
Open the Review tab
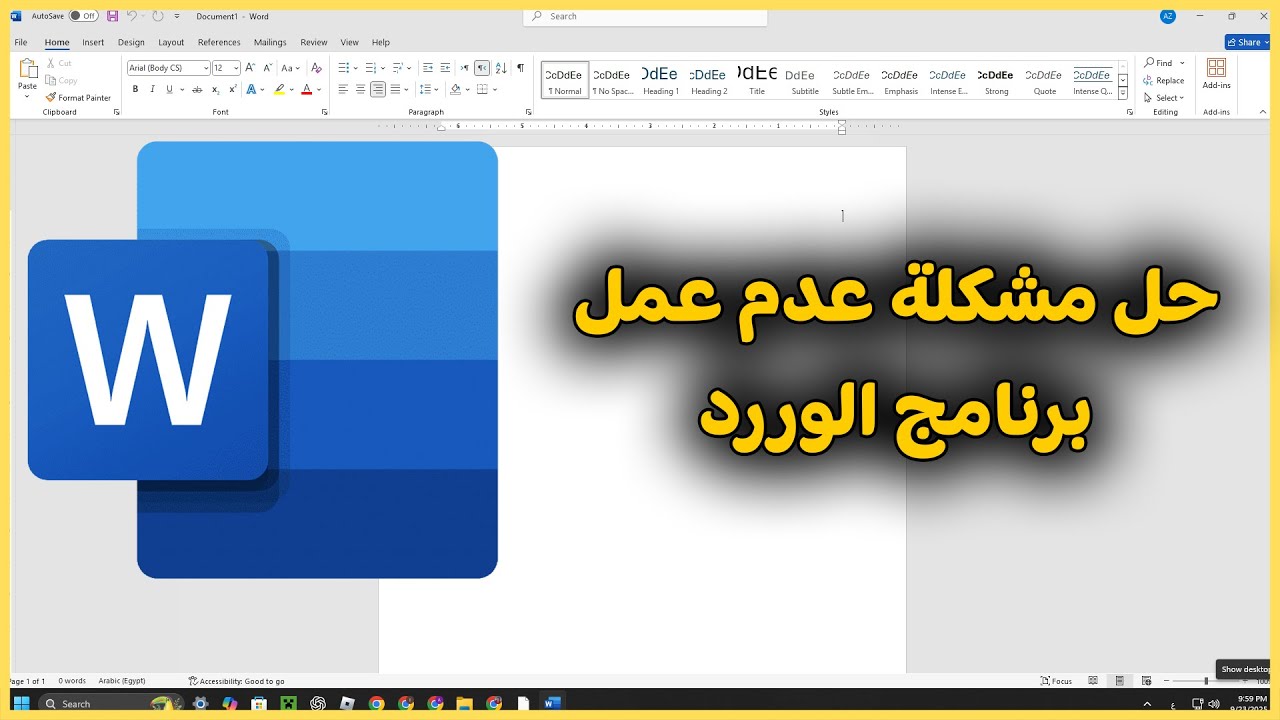(314, 42)
